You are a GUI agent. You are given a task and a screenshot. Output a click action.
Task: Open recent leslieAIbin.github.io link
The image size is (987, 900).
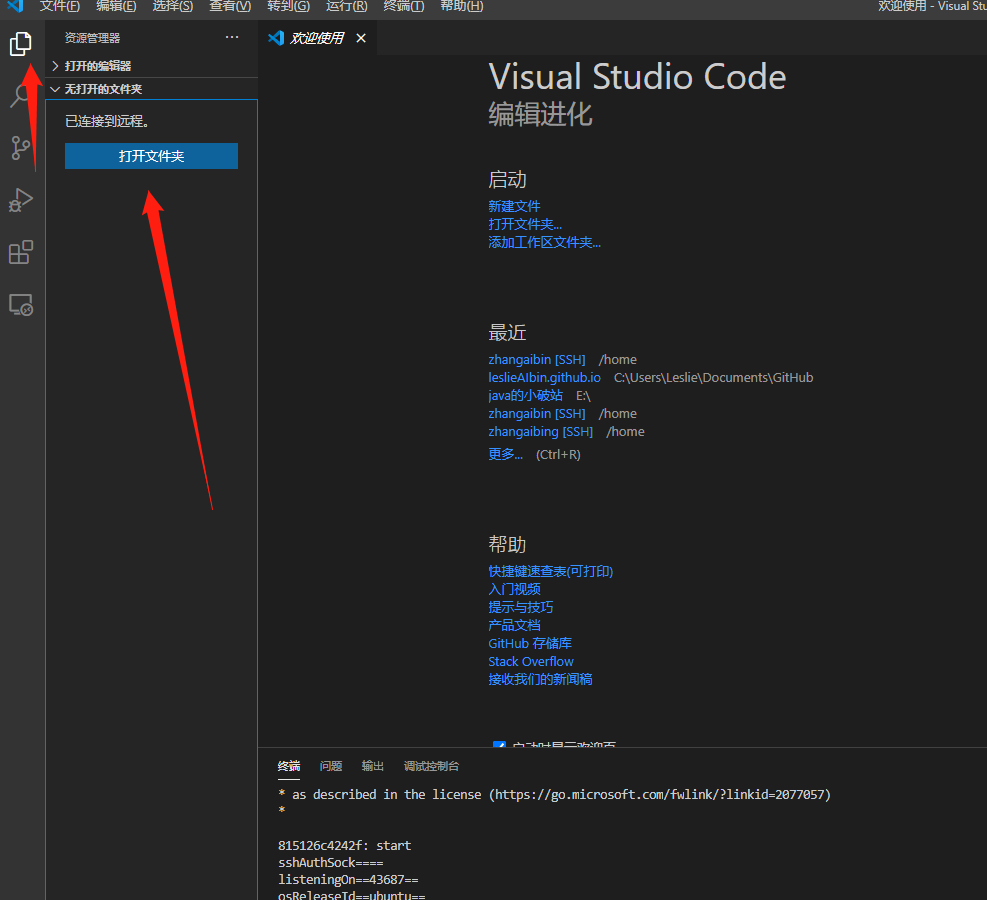pos(544,378)
